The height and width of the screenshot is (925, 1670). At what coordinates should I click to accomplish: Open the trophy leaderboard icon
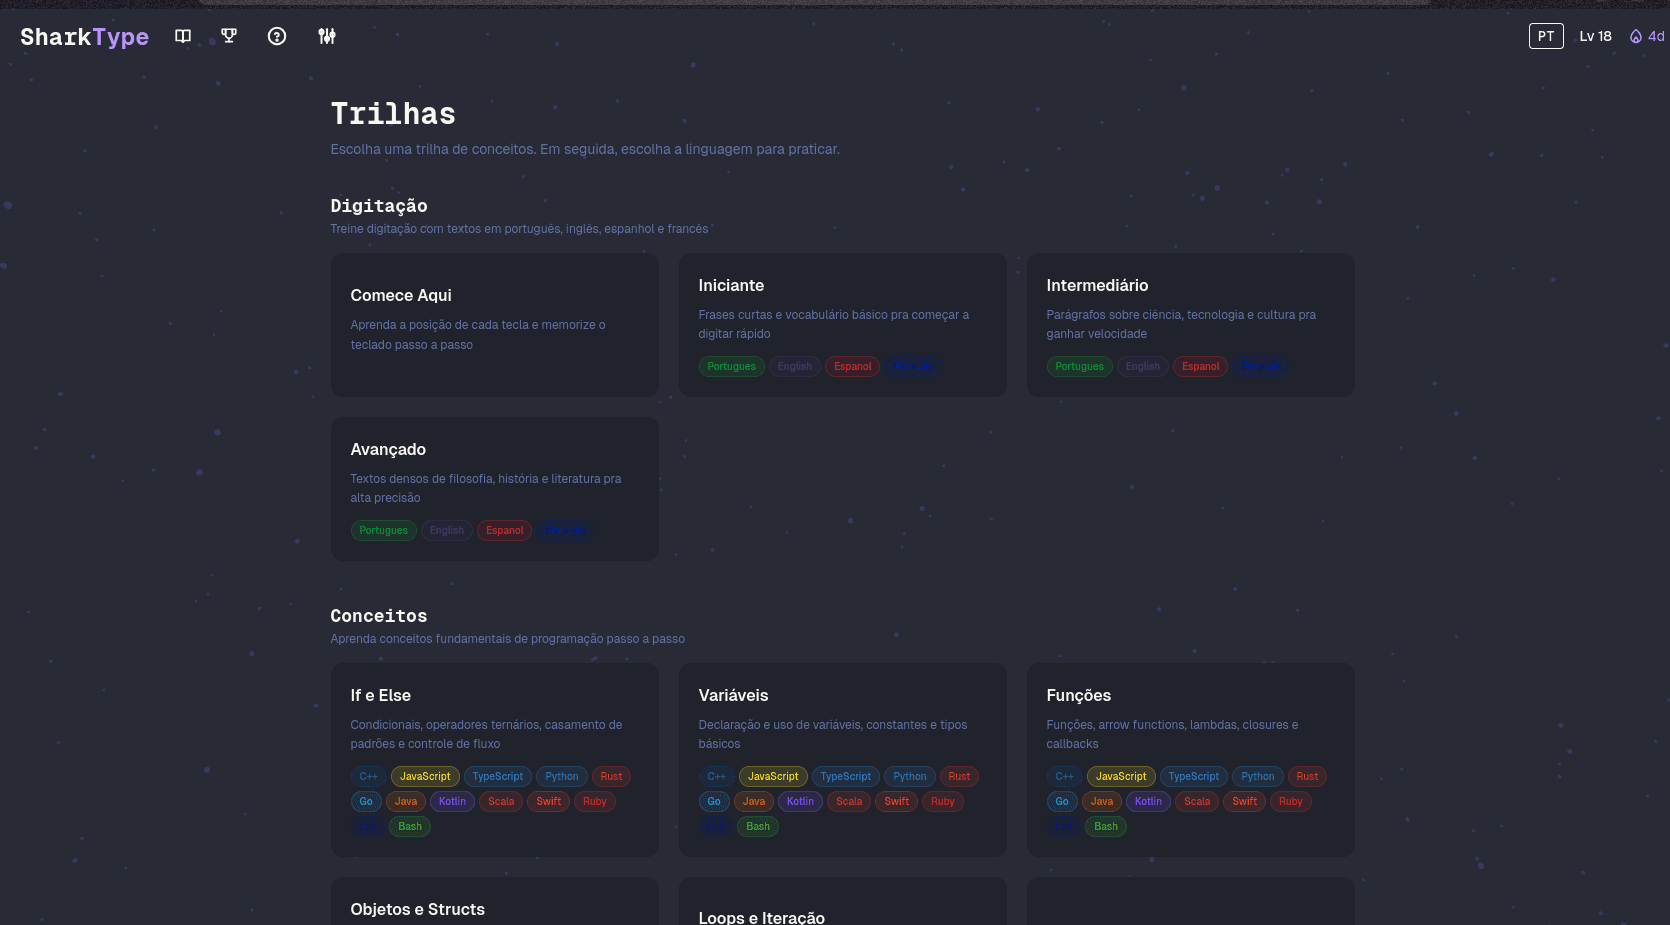[229, 36]
